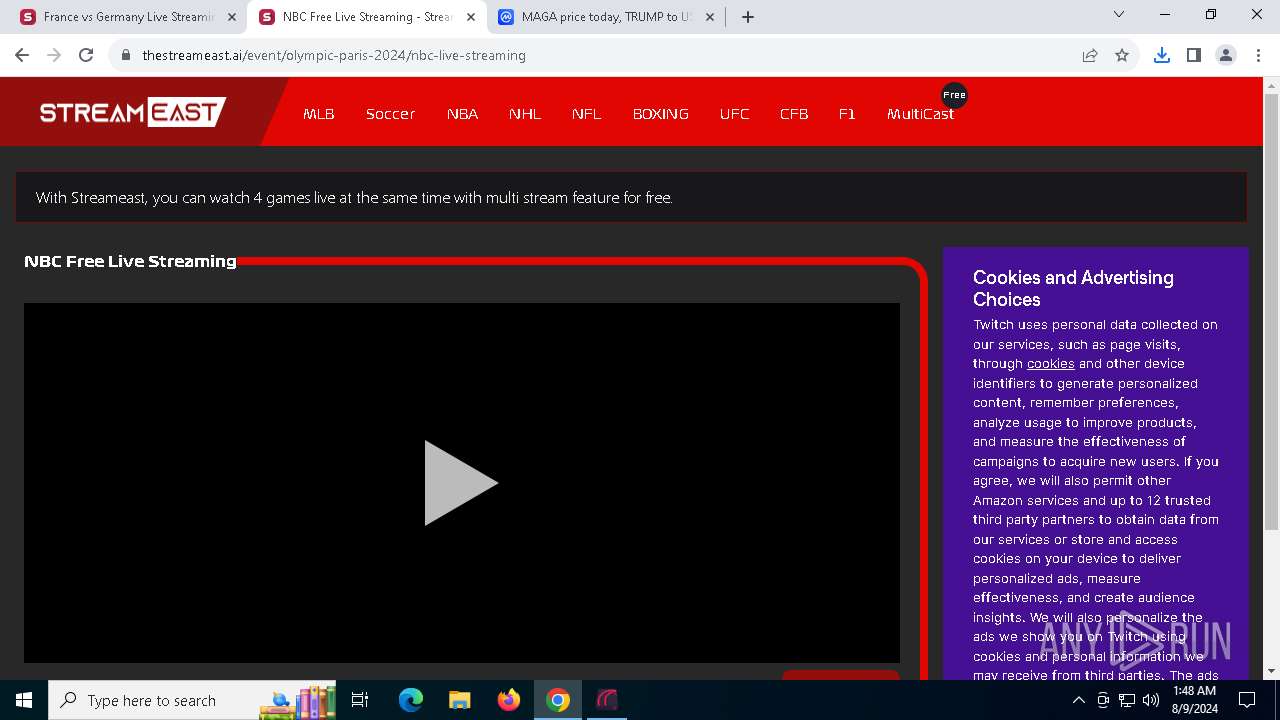The height and width of the screenshot is (720, 1280).
Task: Open Task View on the taskbar
Action: pyautogui.click(x=360, y=700)
